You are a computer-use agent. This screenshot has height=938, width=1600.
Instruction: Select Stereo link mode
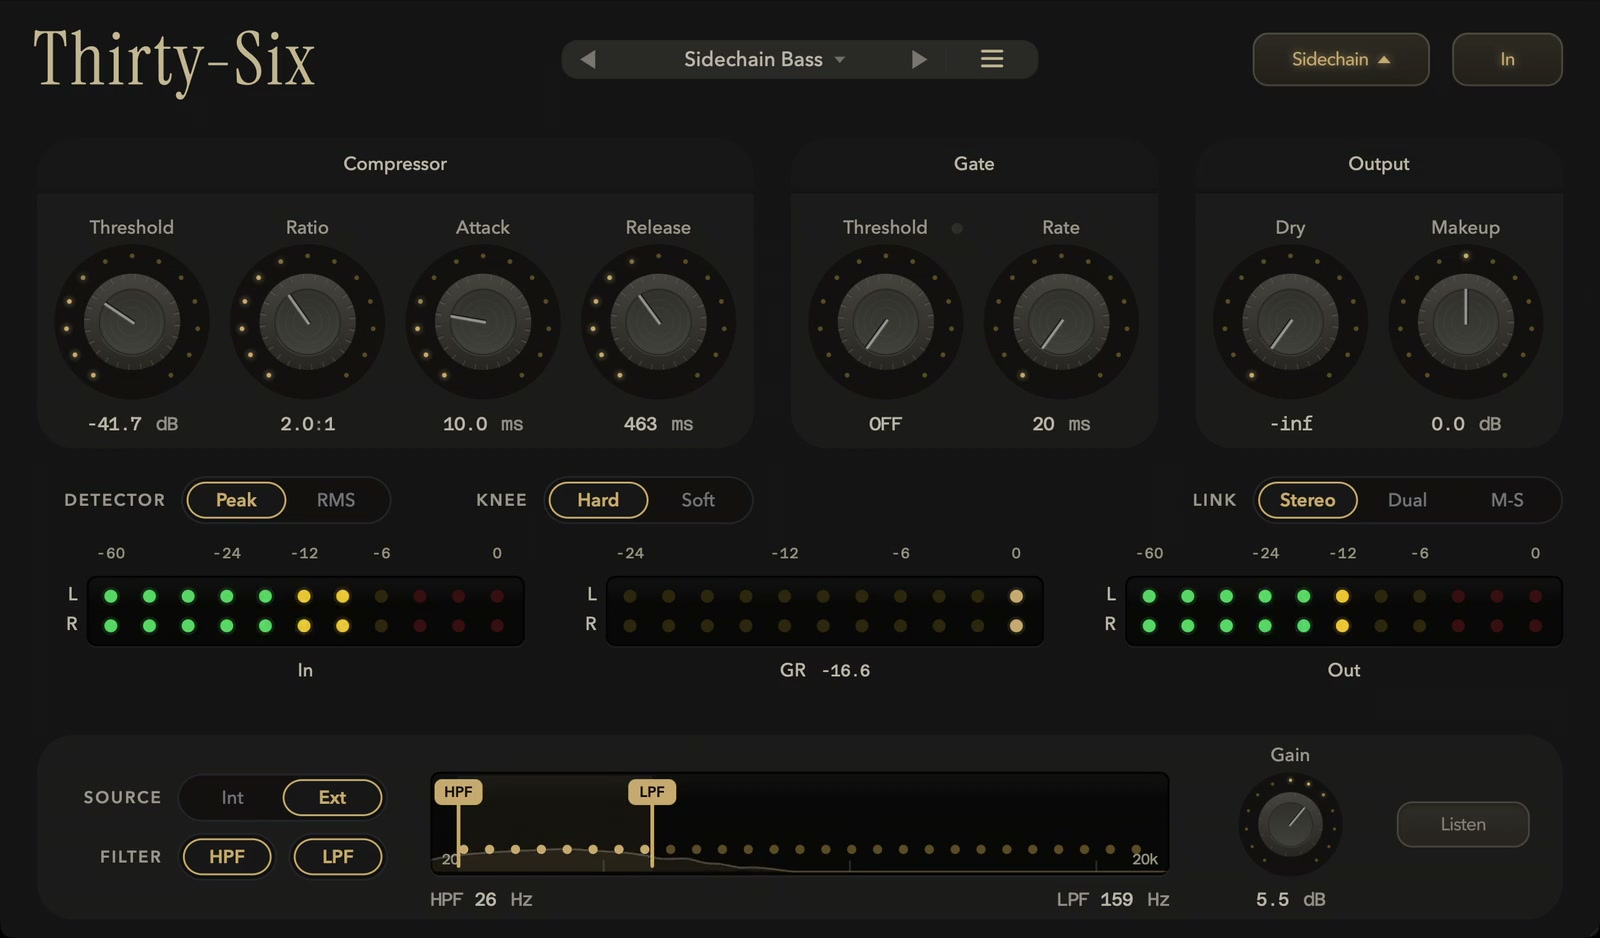coord(1307,500)
